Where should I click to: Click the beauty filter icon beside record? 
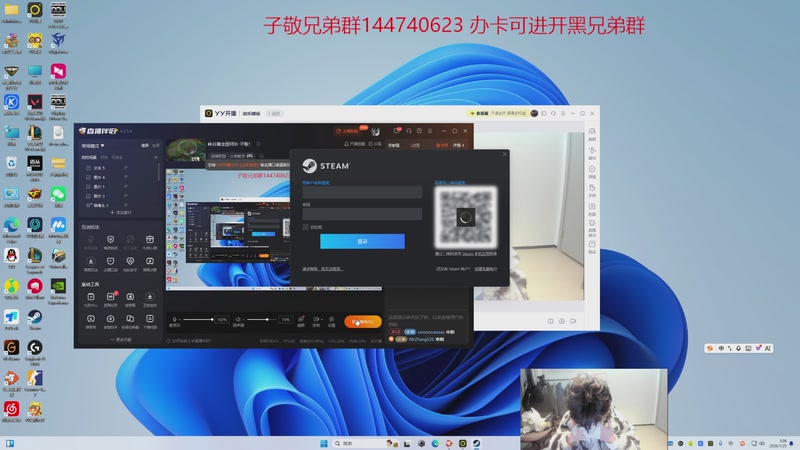point(301,319)
